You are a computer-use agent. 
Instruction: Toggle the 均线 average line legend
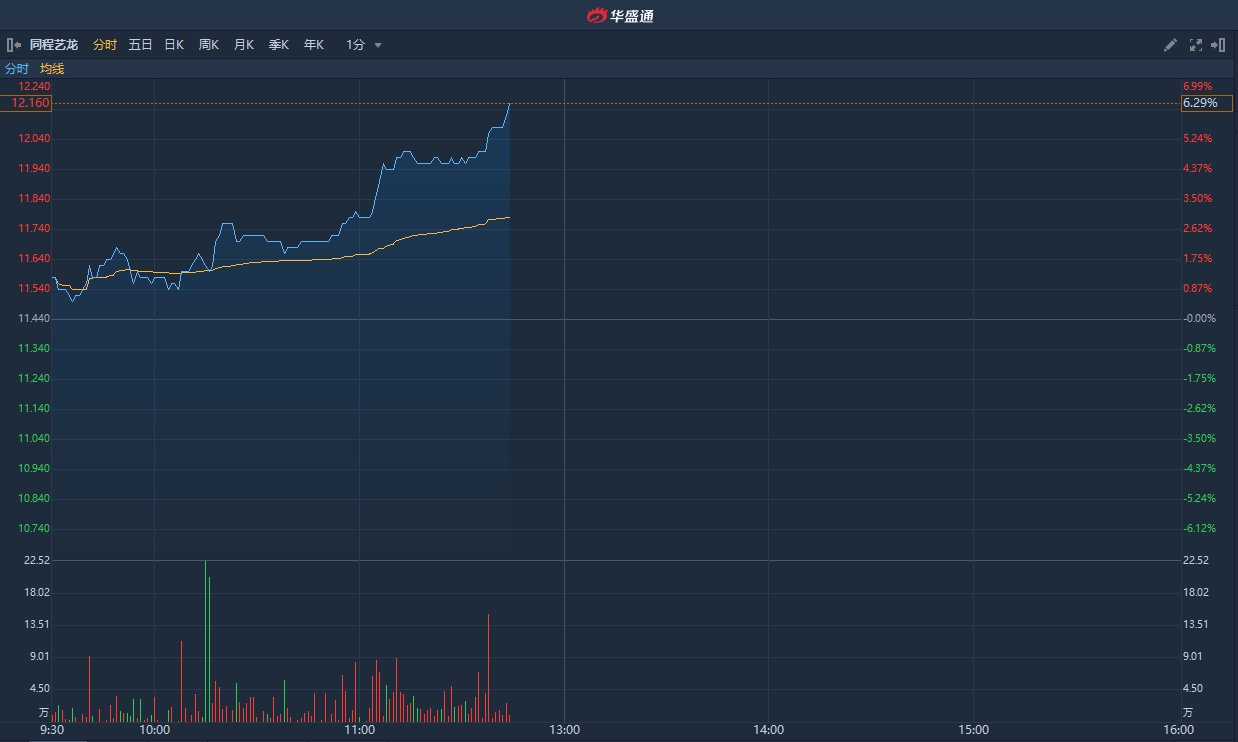click(52, 69)
